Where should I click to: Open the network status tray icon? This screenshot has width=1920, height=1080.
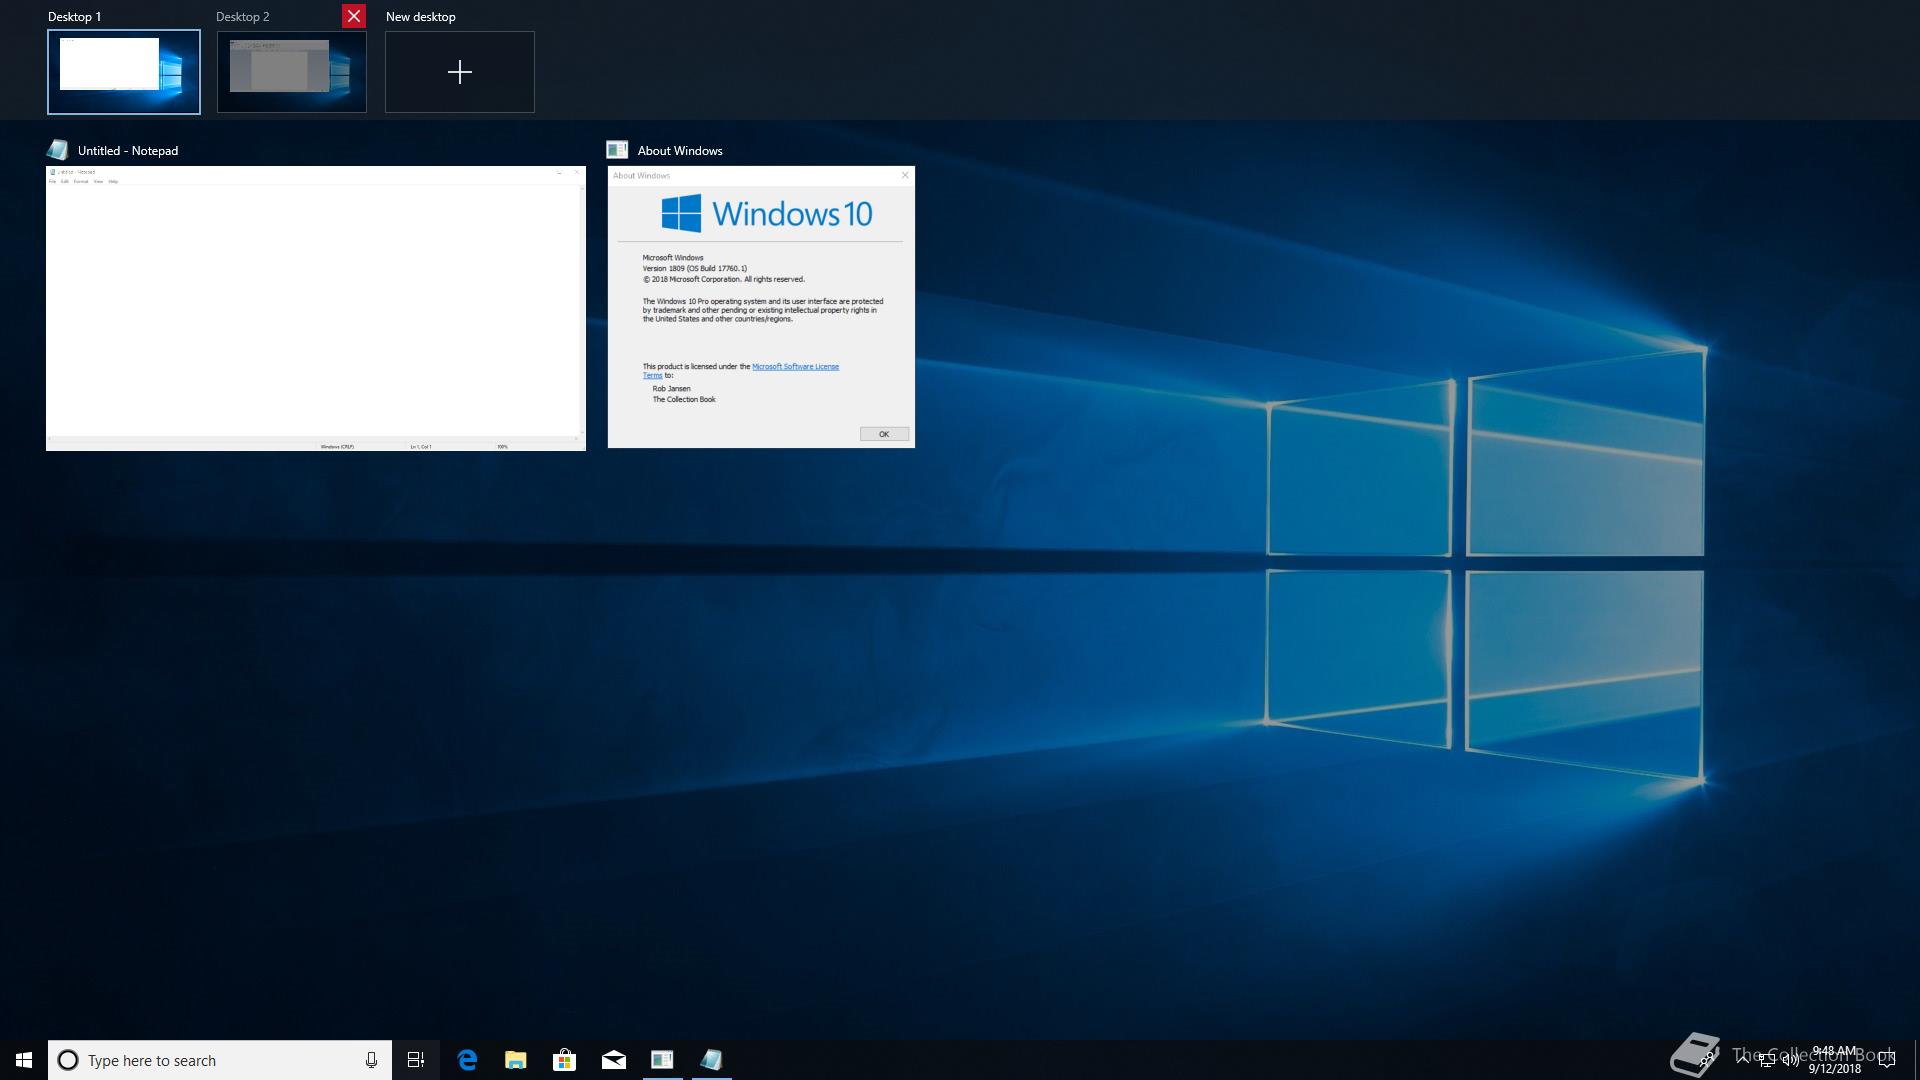pos(1767,1061)
